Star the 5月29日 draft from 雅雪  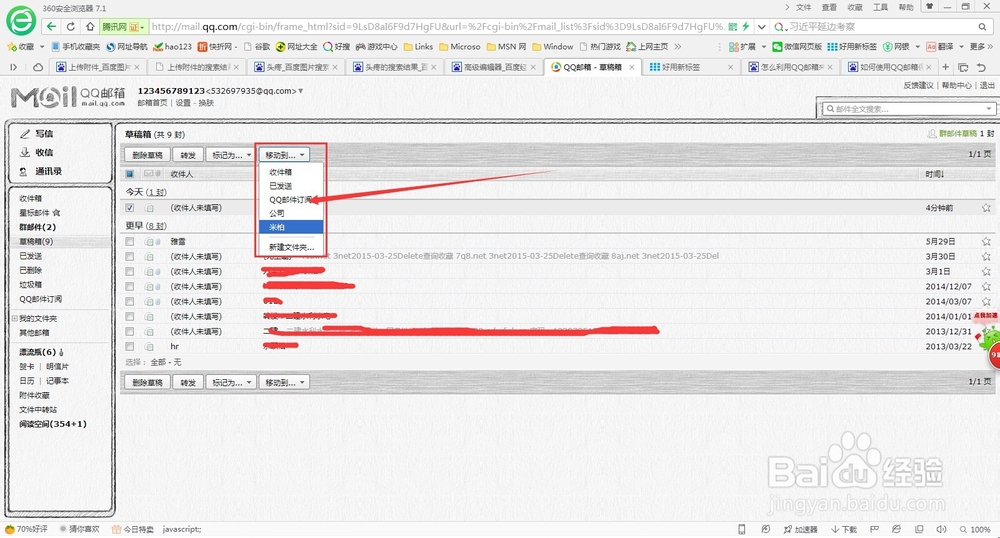986,242
